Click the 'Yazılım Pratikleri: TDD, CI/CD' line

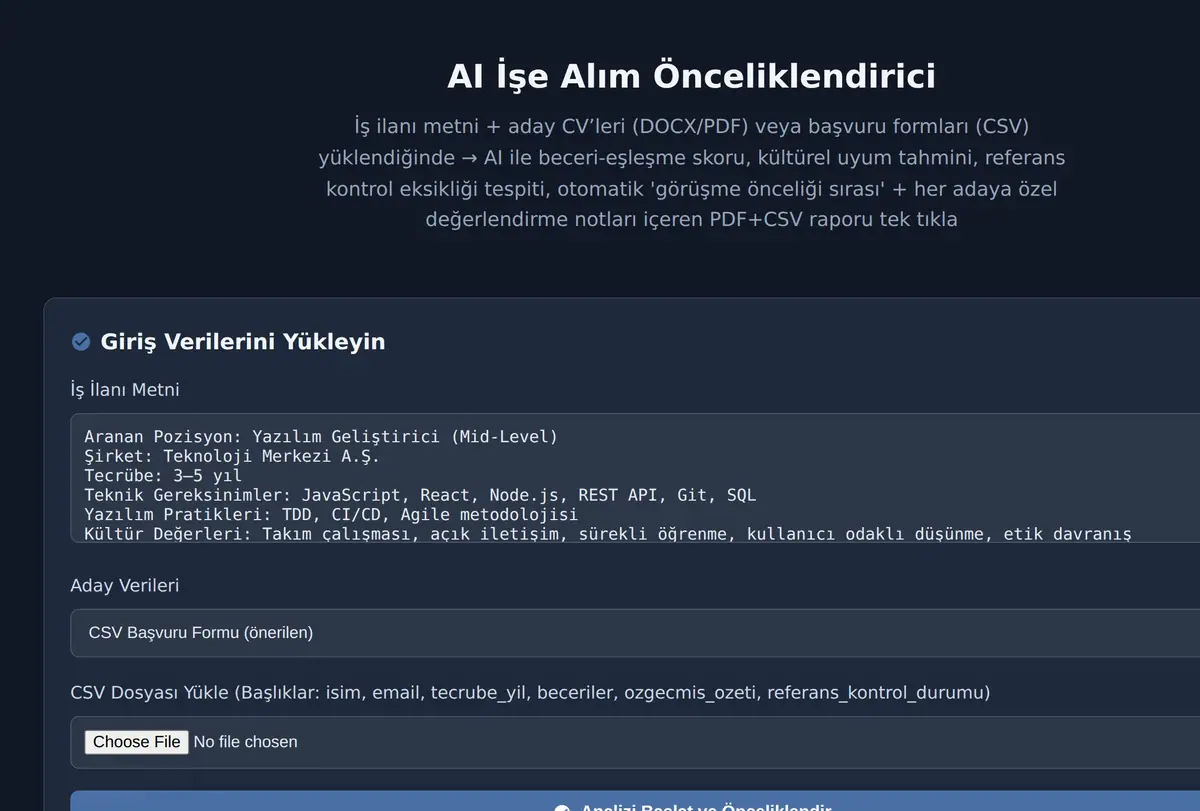pos(331,515)
